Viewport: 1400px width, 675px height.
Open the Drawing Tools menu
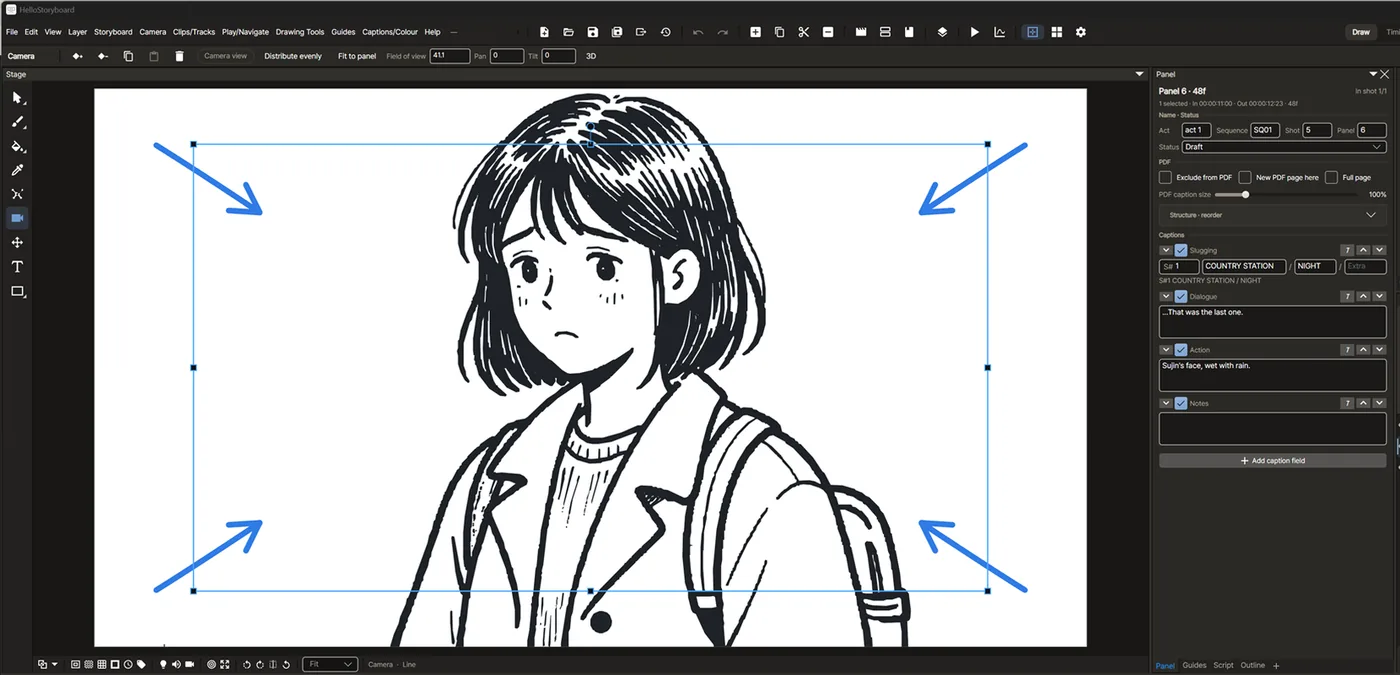click(300, 32)
